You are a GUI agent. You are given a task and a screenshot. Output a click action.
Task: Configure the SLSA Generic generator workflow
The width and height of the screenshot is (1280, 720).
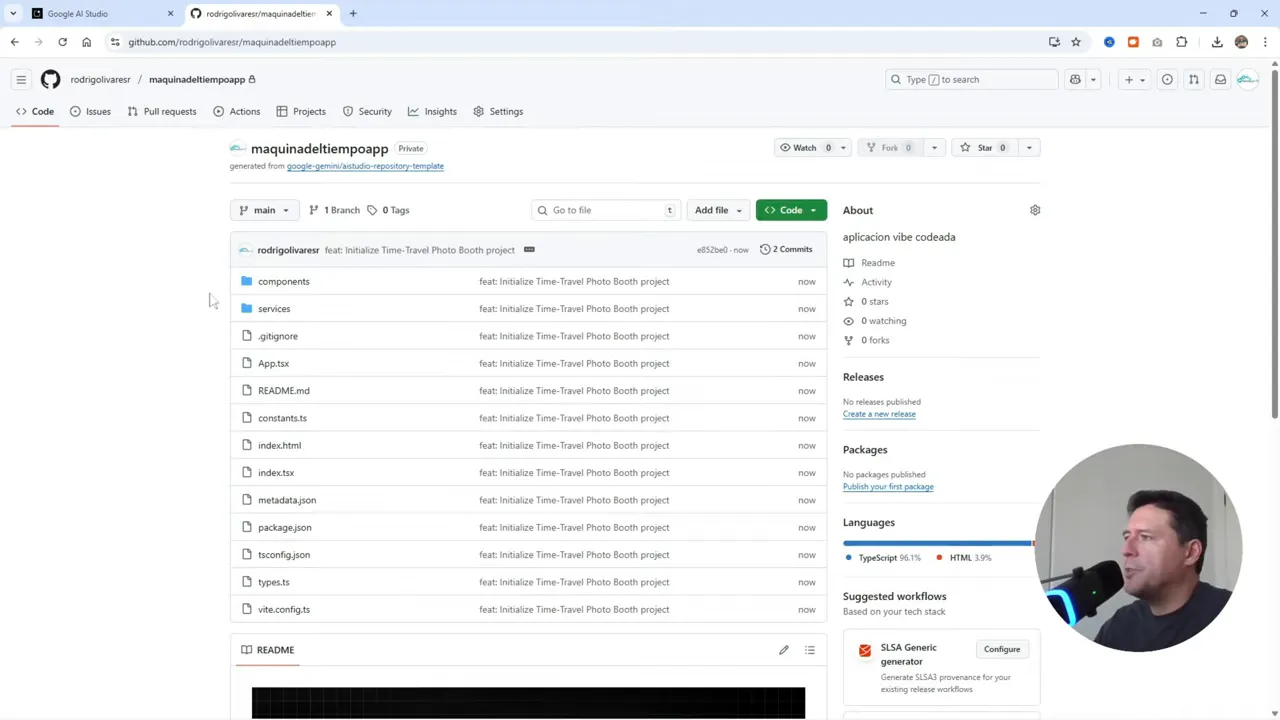click(1001, 649)
